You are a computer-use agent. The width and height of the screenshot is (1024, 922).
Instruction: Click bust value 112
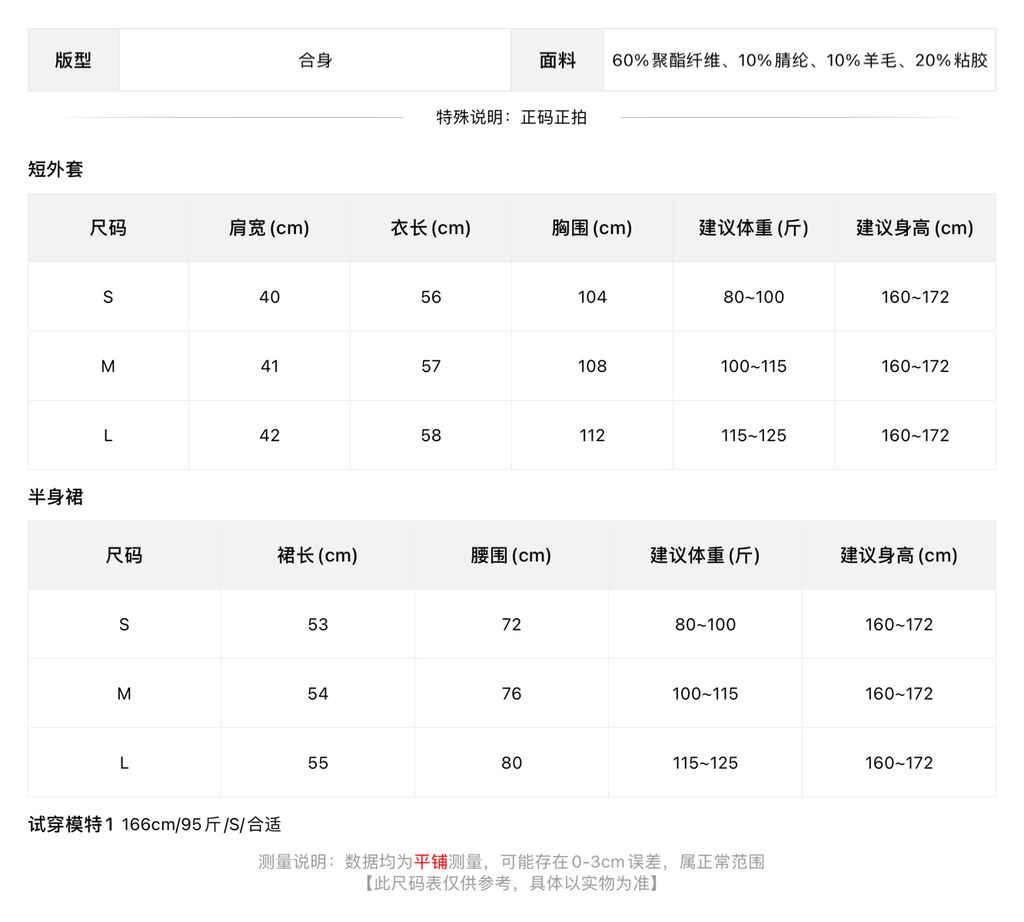[592, 436]
